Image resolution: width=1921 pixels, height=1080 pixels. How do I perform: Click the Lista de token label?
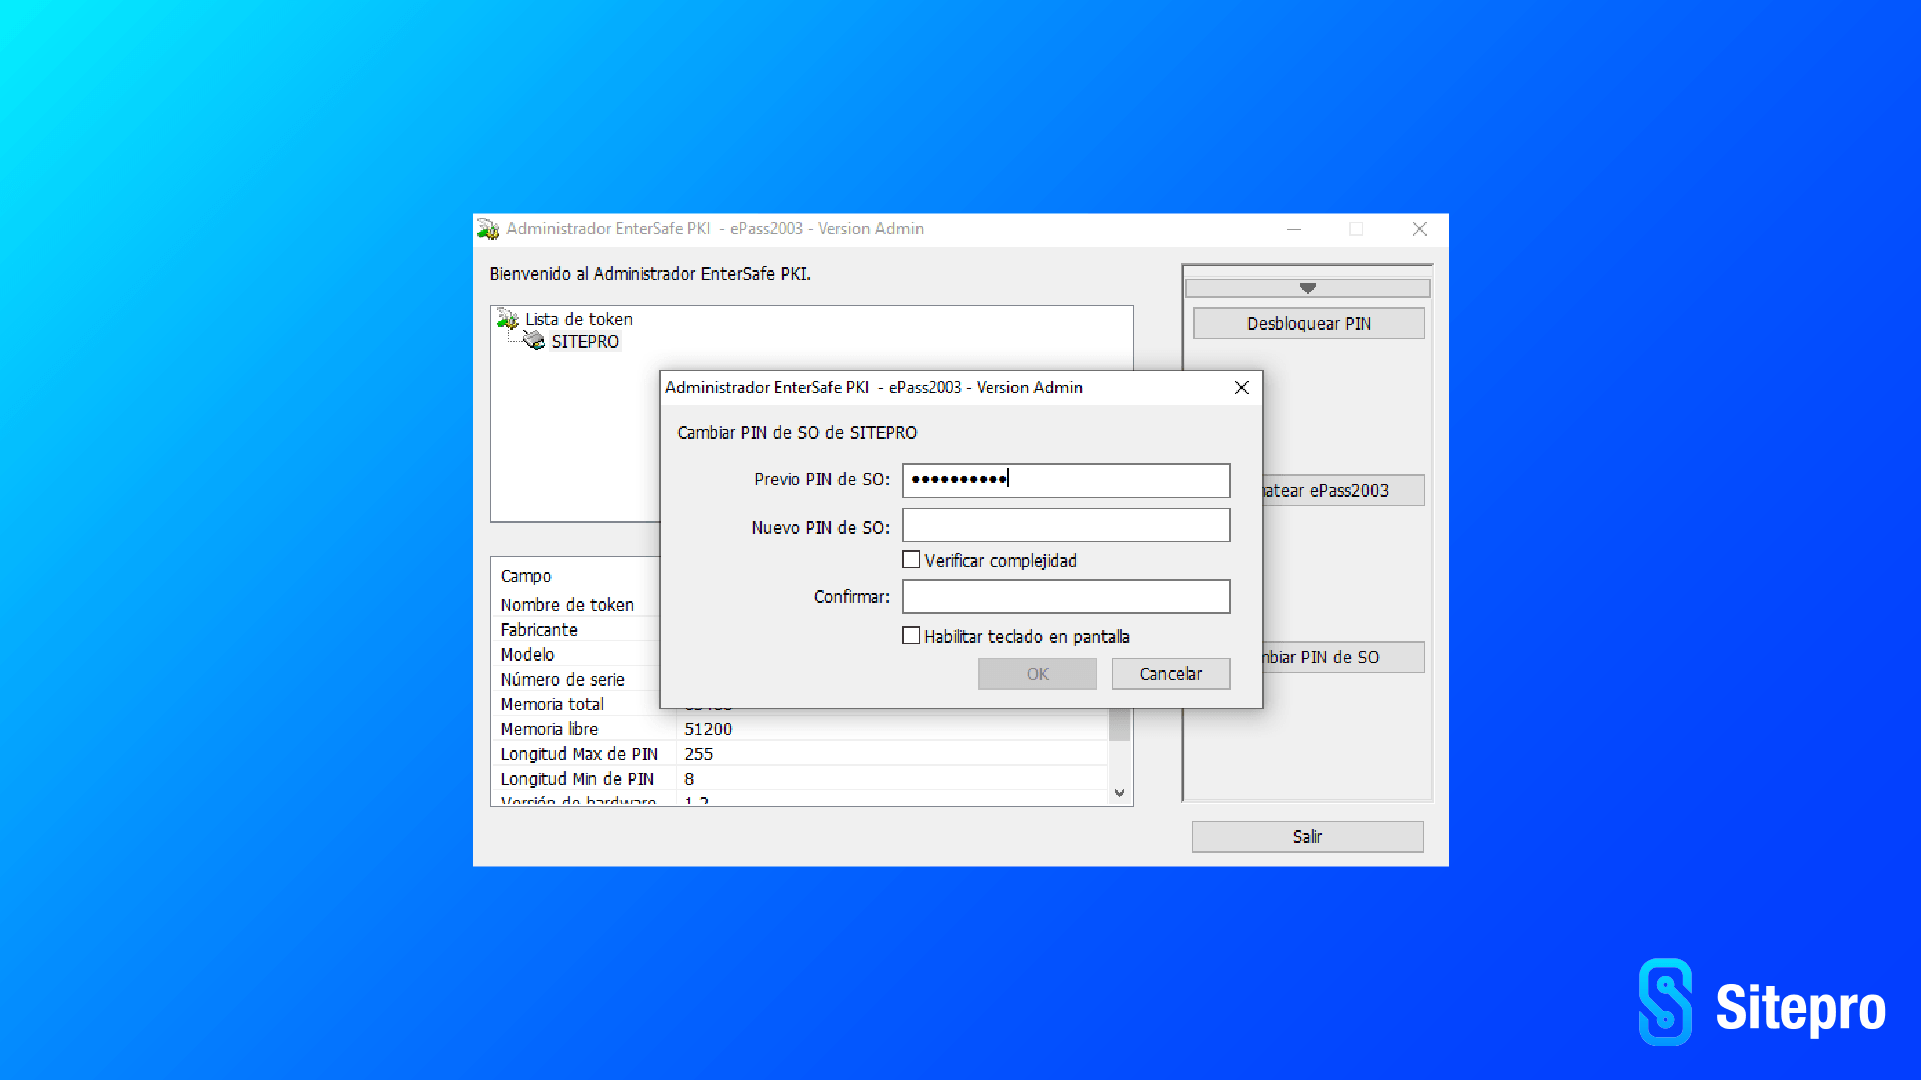[579, 319]
